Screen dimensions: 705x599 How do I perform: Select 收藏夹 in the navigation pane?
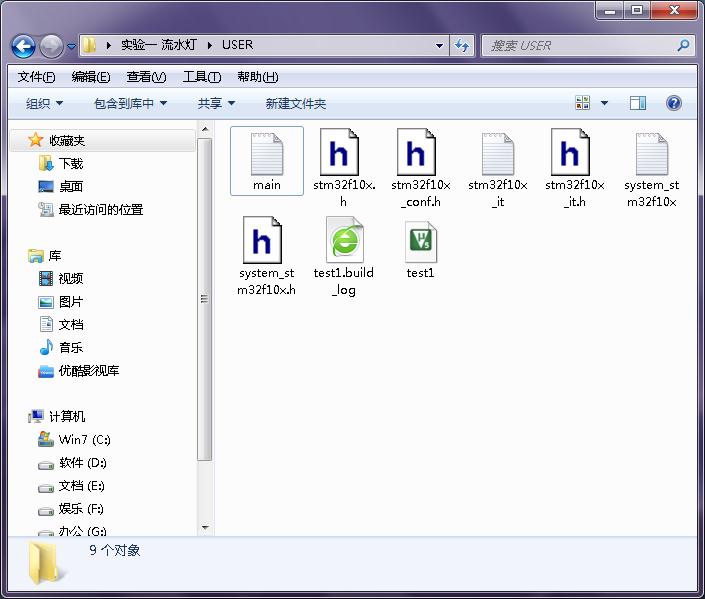[67, 141]
